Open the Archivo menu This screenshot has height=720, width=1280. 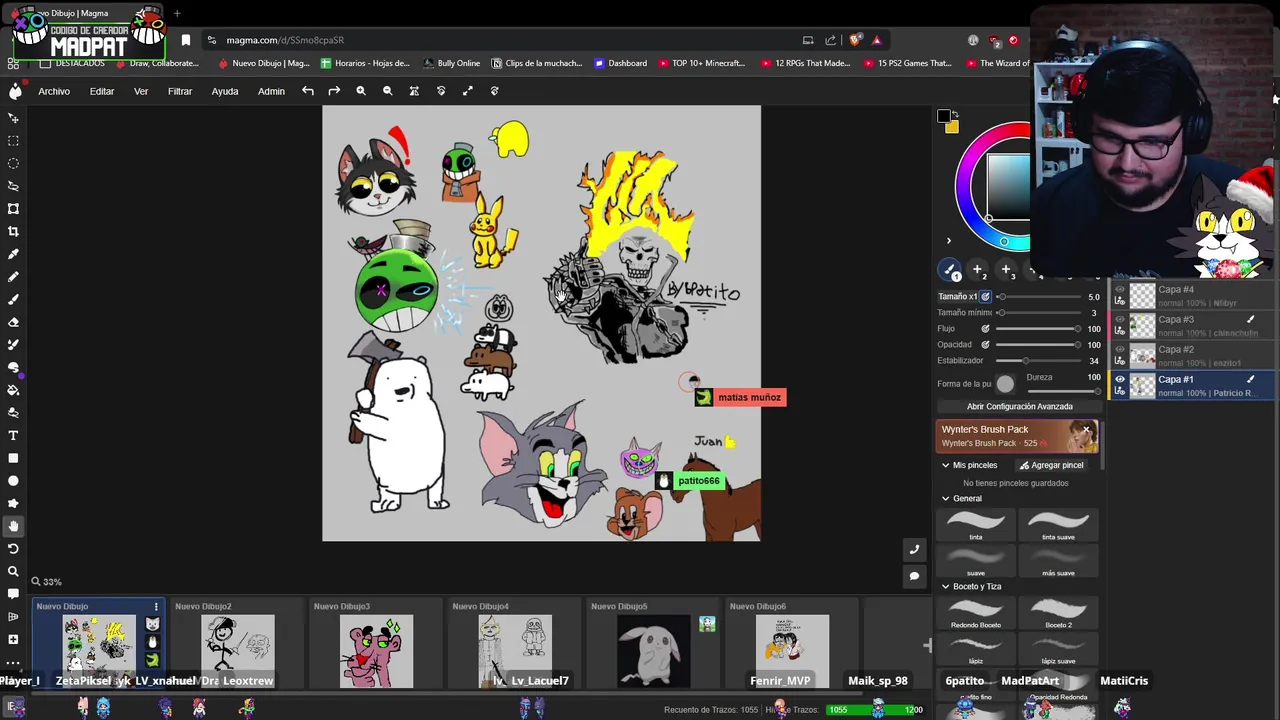(54, 91)
